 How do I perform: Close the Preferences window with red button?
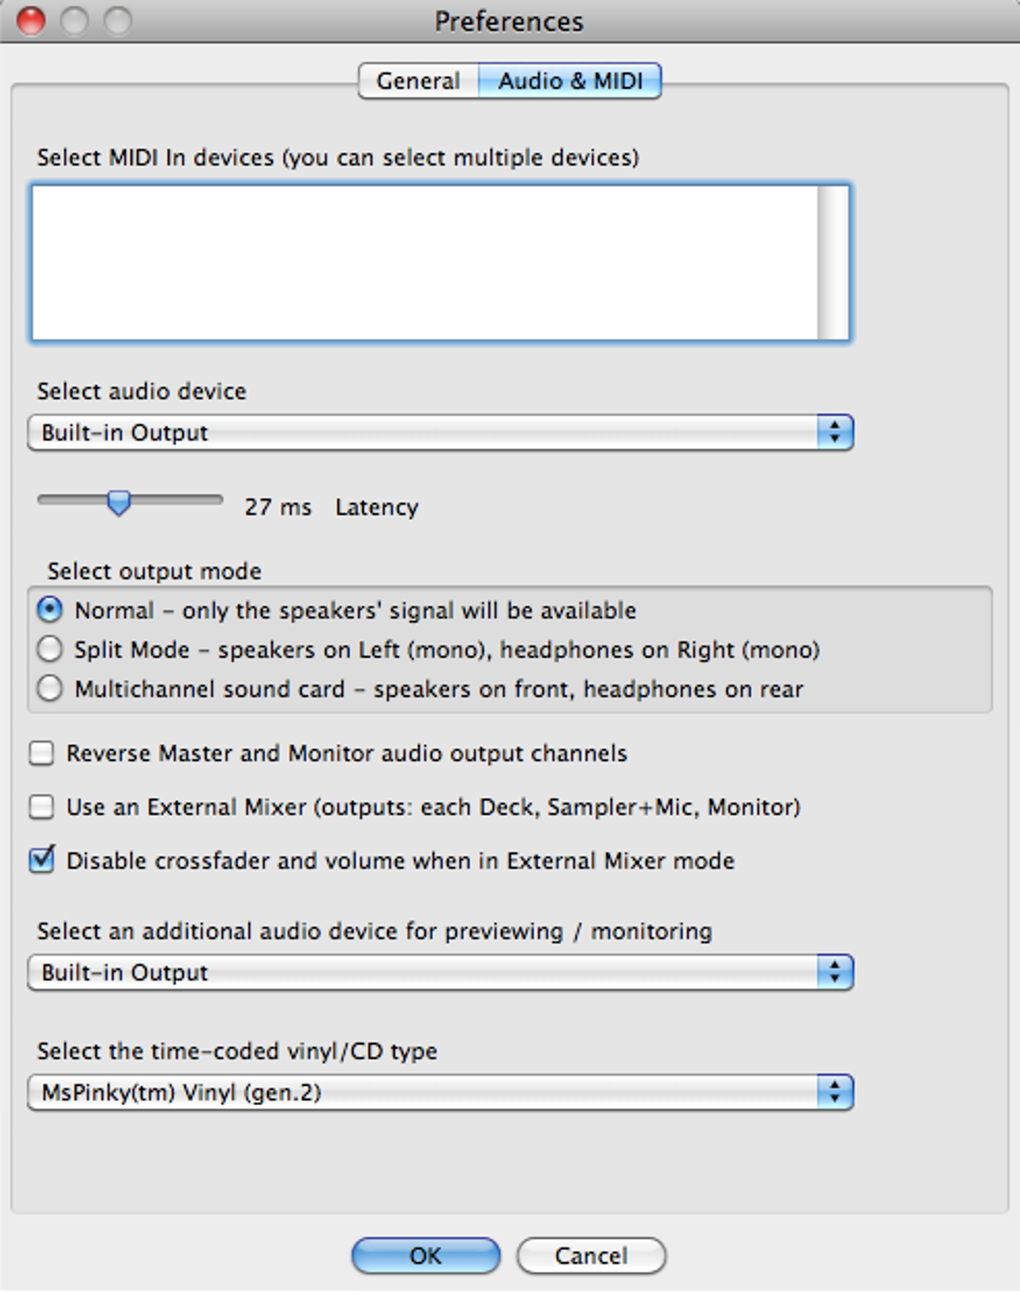31,20
